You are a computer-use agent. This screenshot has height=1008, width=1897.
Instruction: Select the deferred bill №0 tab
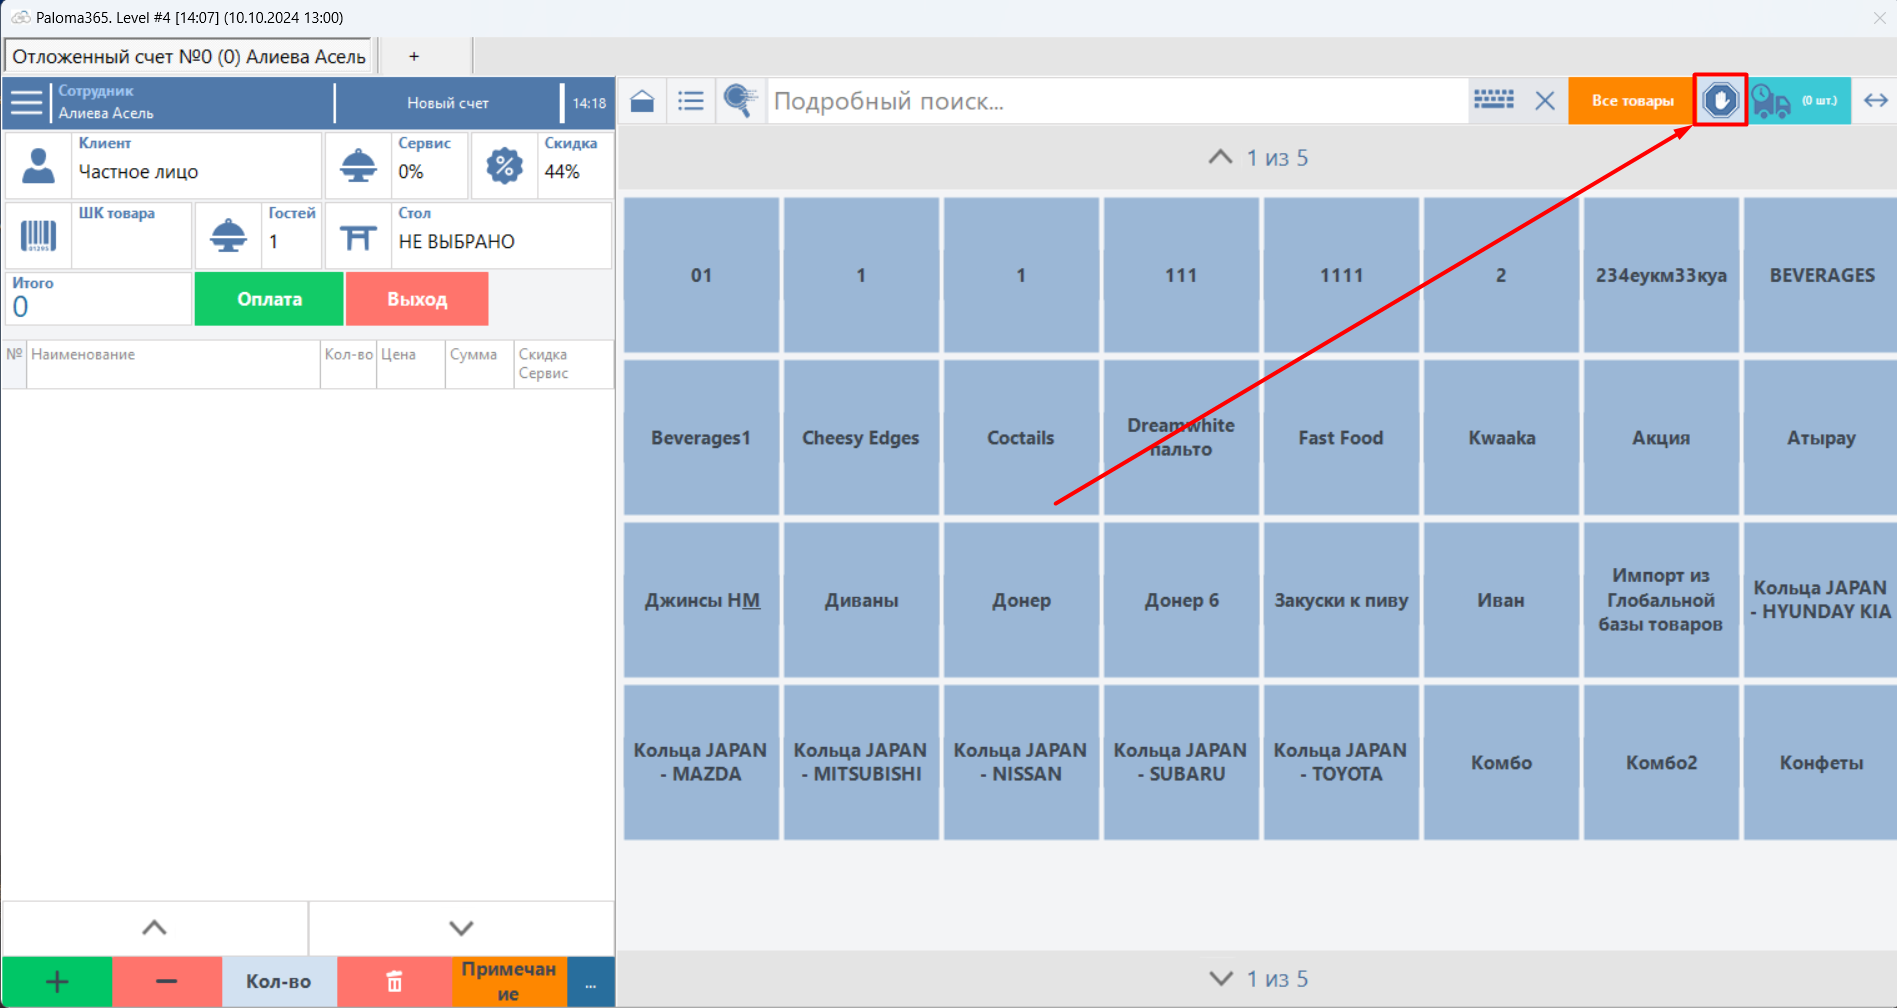(189, 57)
